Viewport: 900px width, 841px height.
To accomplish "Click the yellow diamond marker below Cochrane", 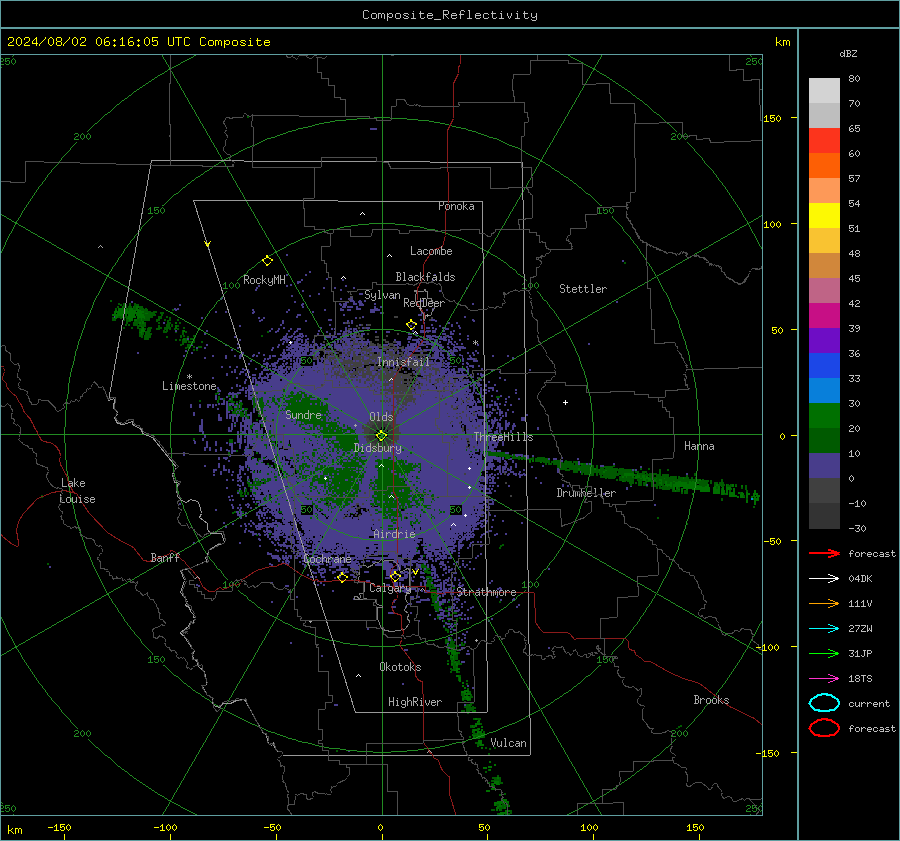I will click(342, 577).
